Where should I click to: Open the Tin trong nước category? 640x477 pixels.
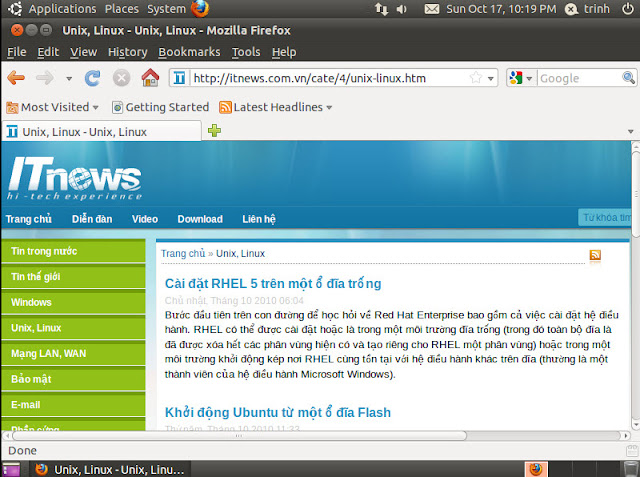pos(73,251)
